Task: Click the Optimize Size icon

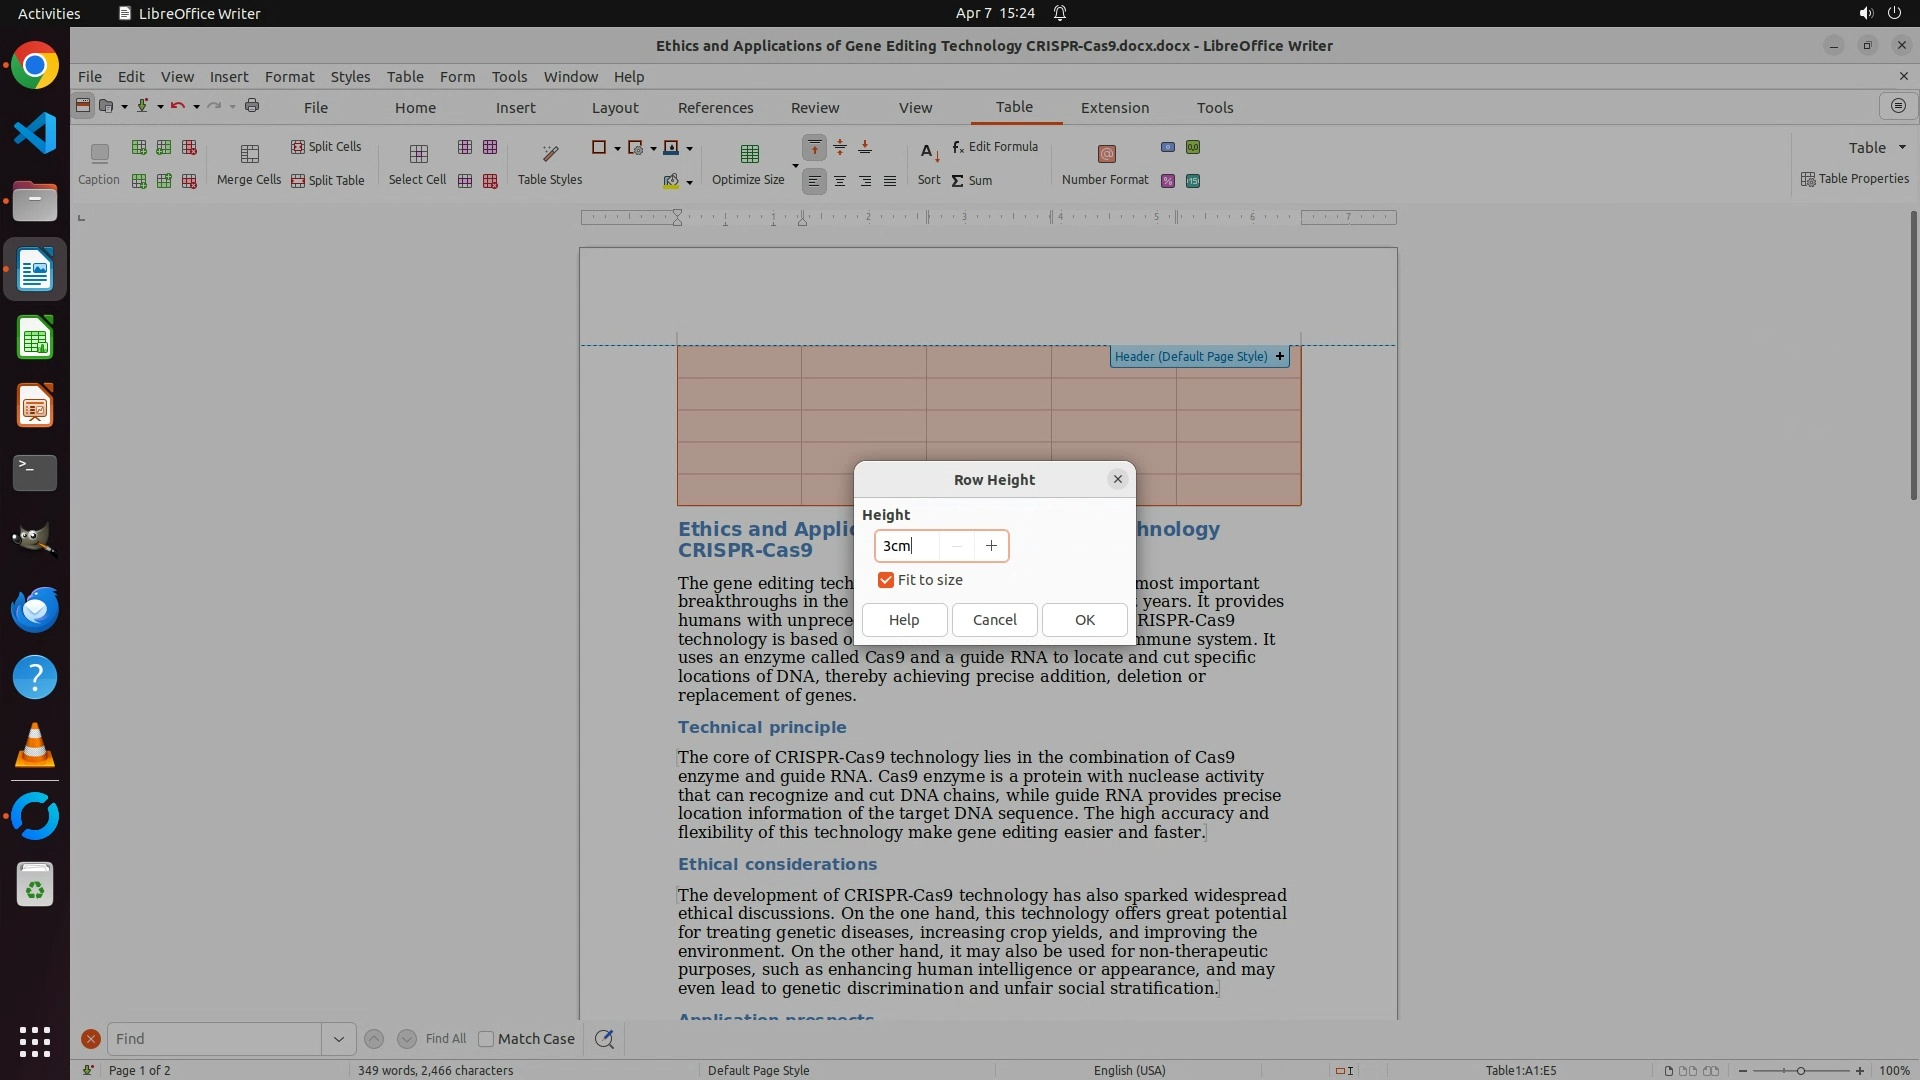Action: [x=749, y=153]
